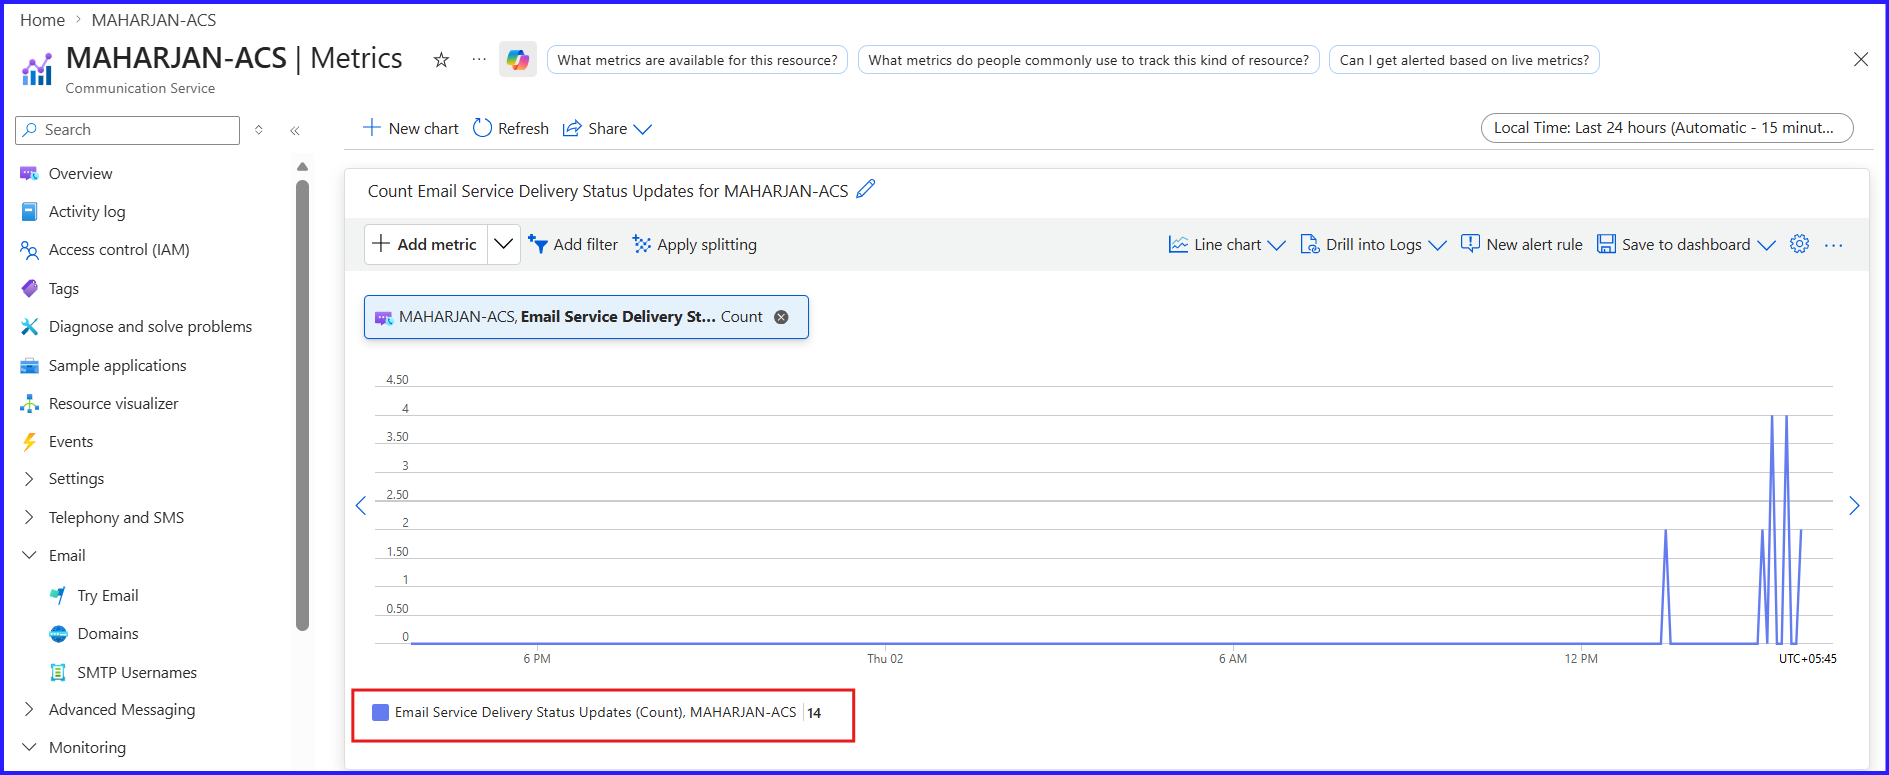Screen dimensions: 1889x775
Task: Collapse the sidebar with double chevron
Action: click(295, 130)
